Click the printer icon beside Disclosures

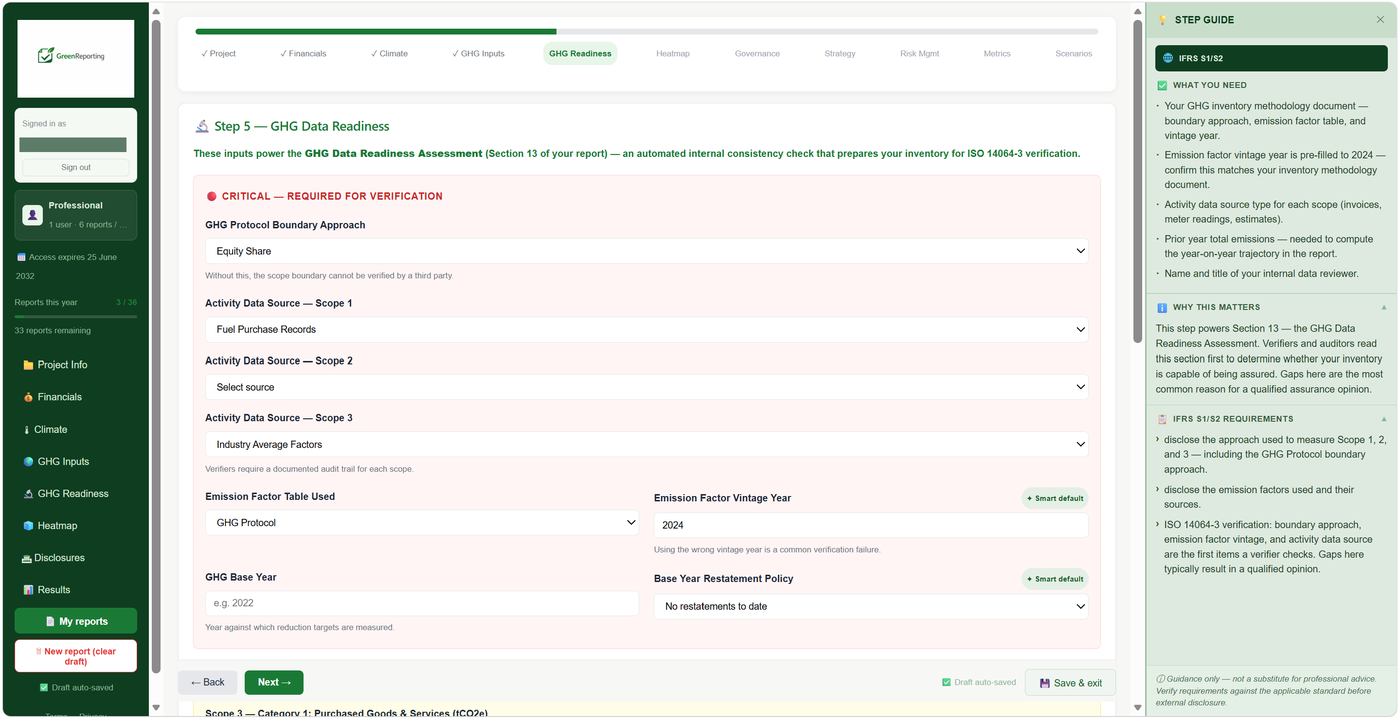[26, 558]
